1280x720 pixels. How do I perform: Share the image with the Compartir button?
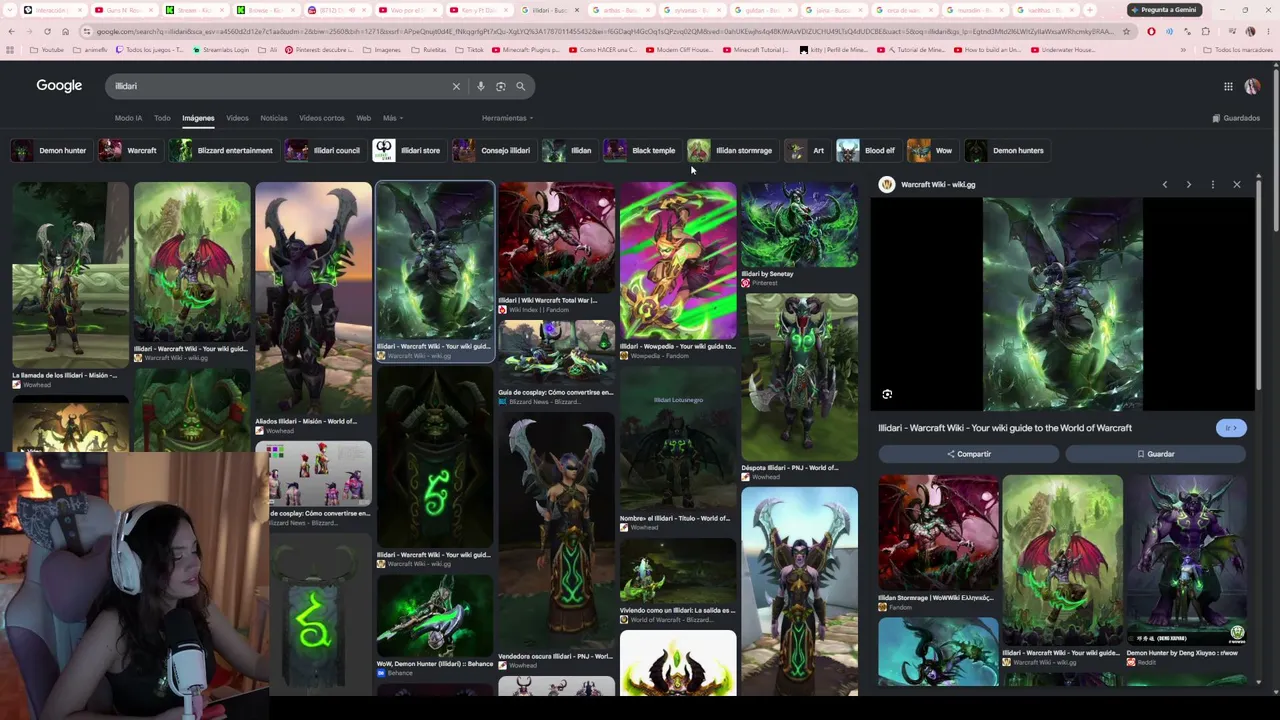click(968, 454)
